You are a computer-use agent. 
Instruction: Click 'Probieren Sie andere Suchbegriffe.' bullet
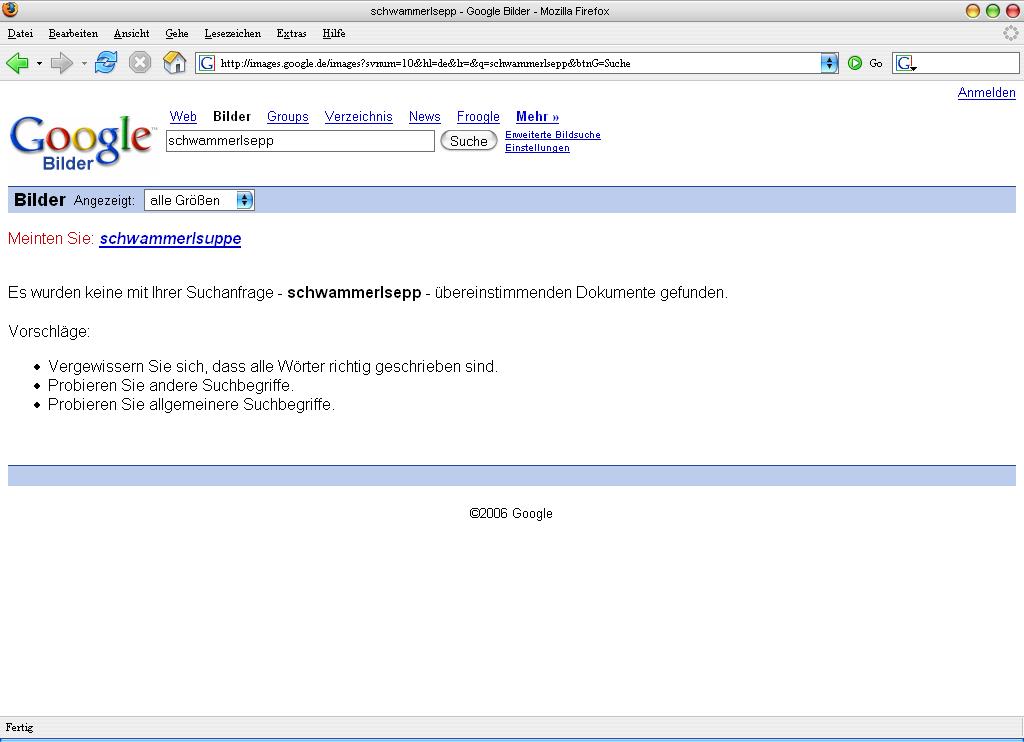[171, 385]
